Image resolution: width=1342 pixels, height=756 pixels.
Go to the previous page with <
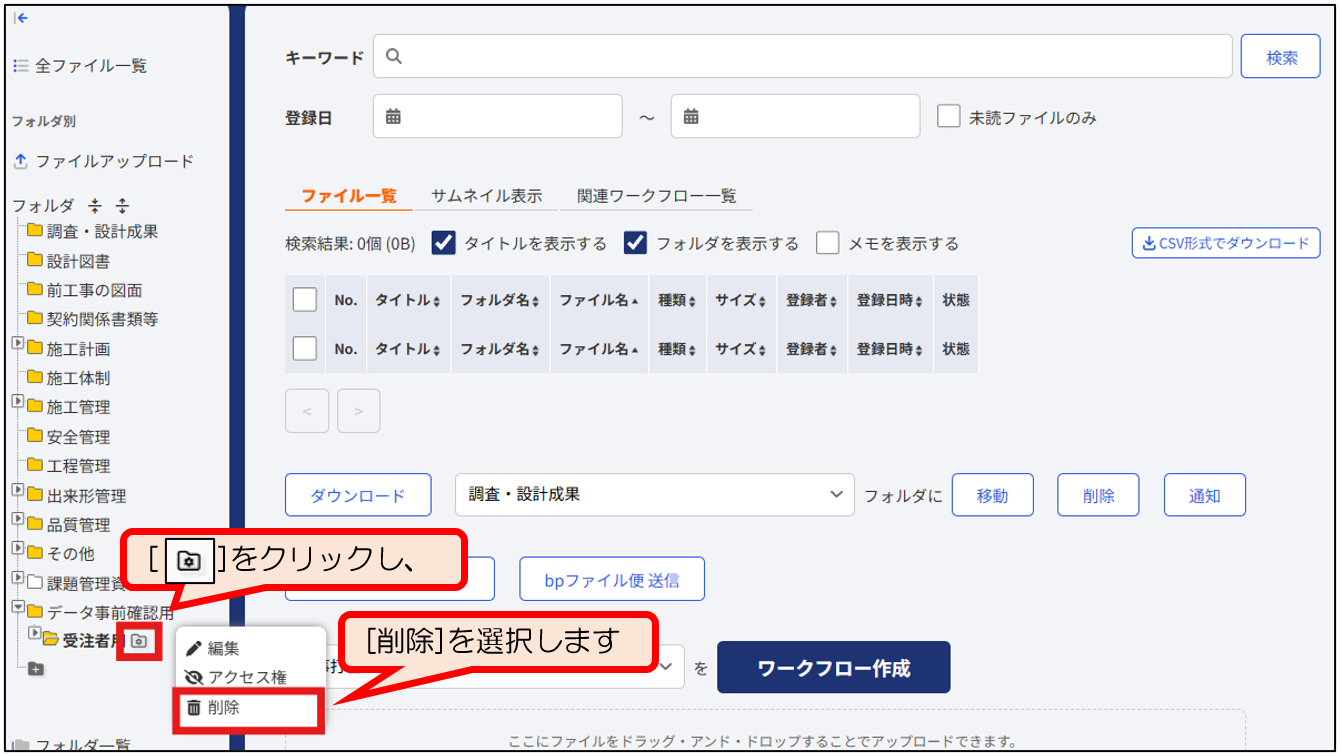click(x=307, y=411)
